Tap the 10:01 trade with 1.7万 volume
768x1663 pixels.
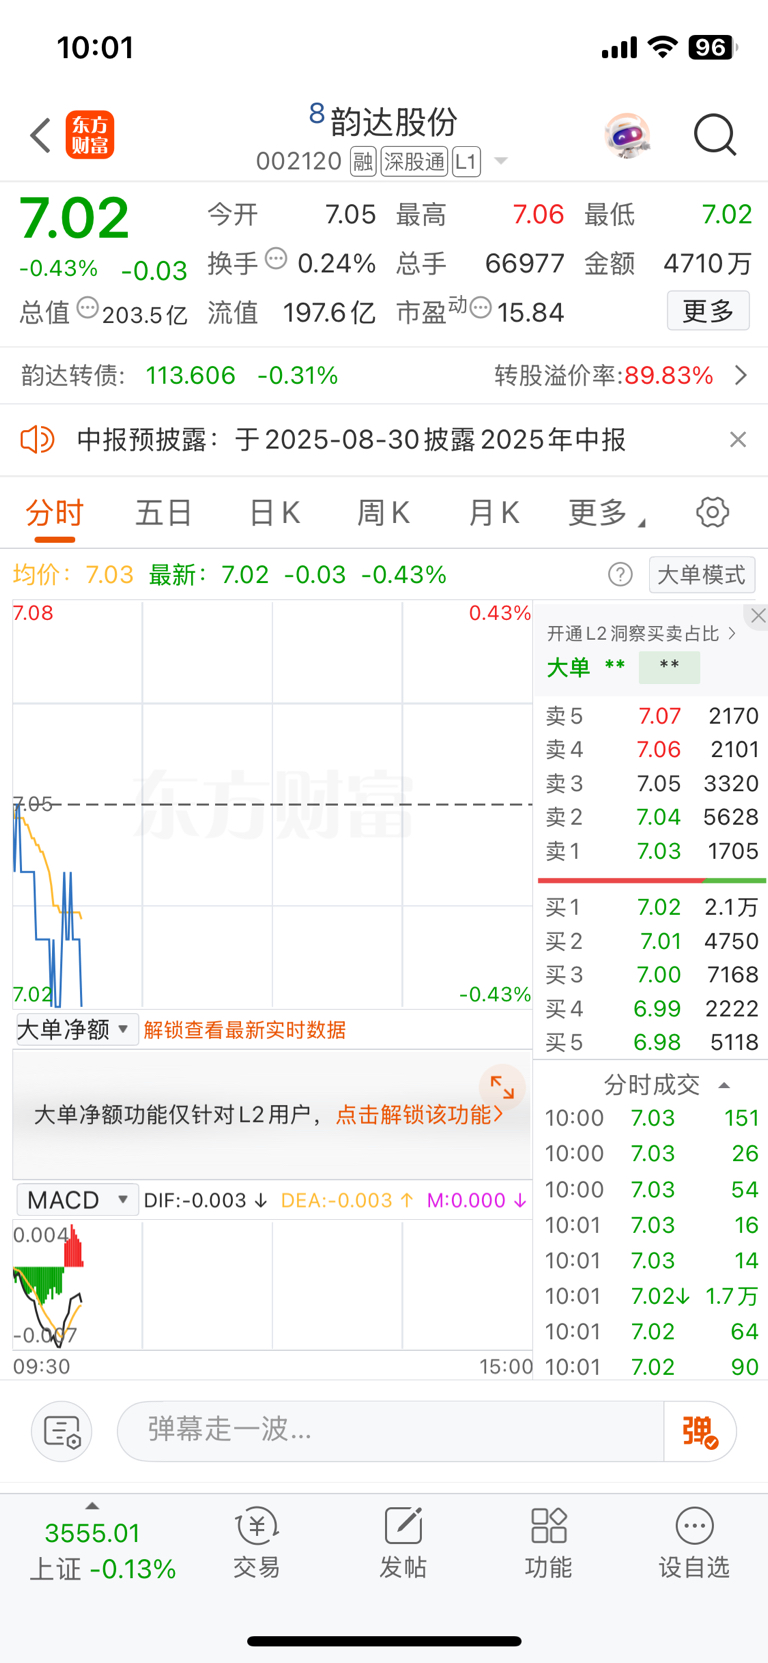[x=651, y=1296]
